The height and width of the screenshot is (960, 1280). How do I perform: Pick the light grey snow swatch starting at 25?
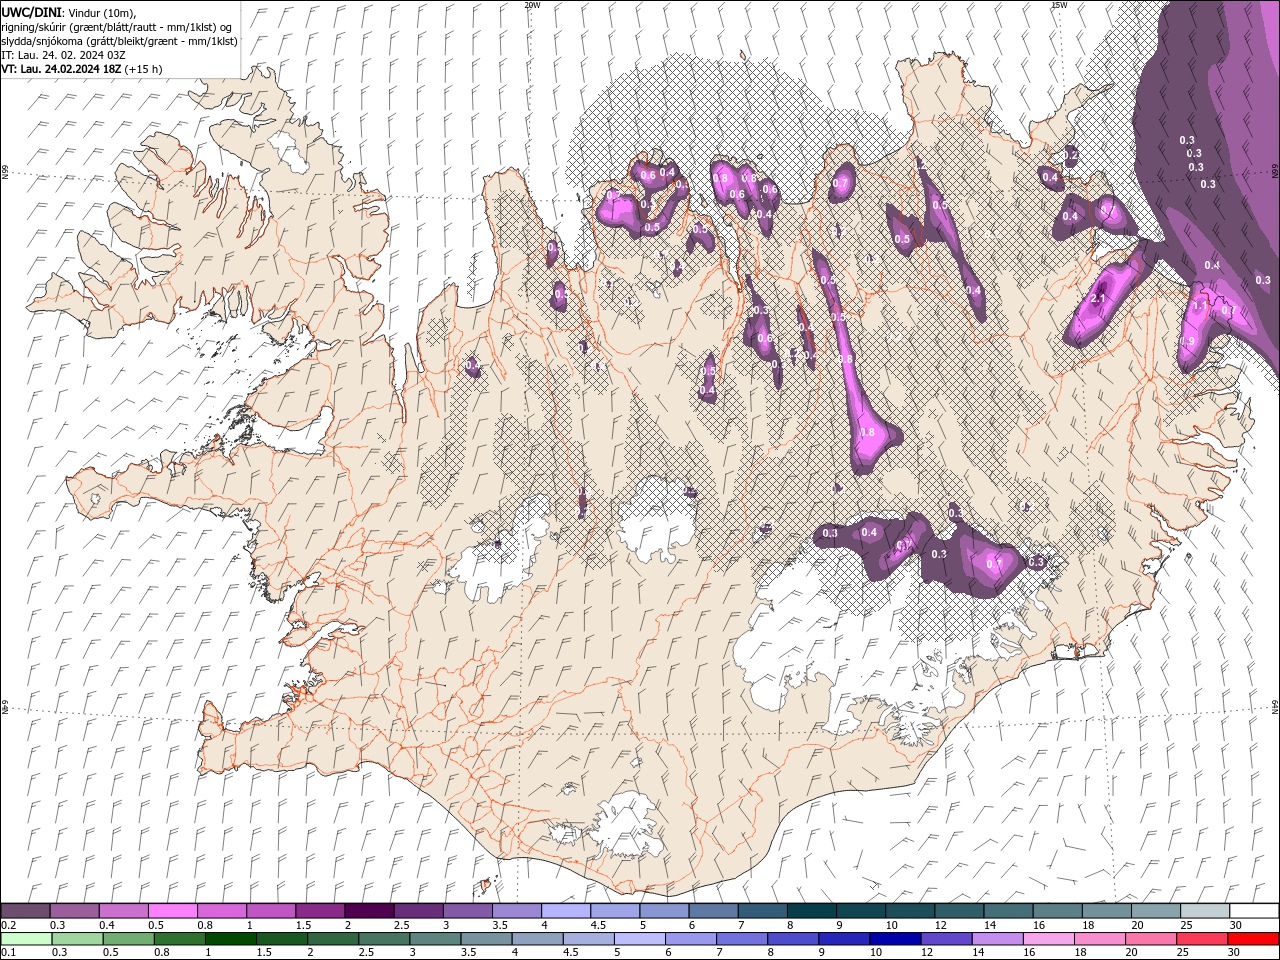1205,911
